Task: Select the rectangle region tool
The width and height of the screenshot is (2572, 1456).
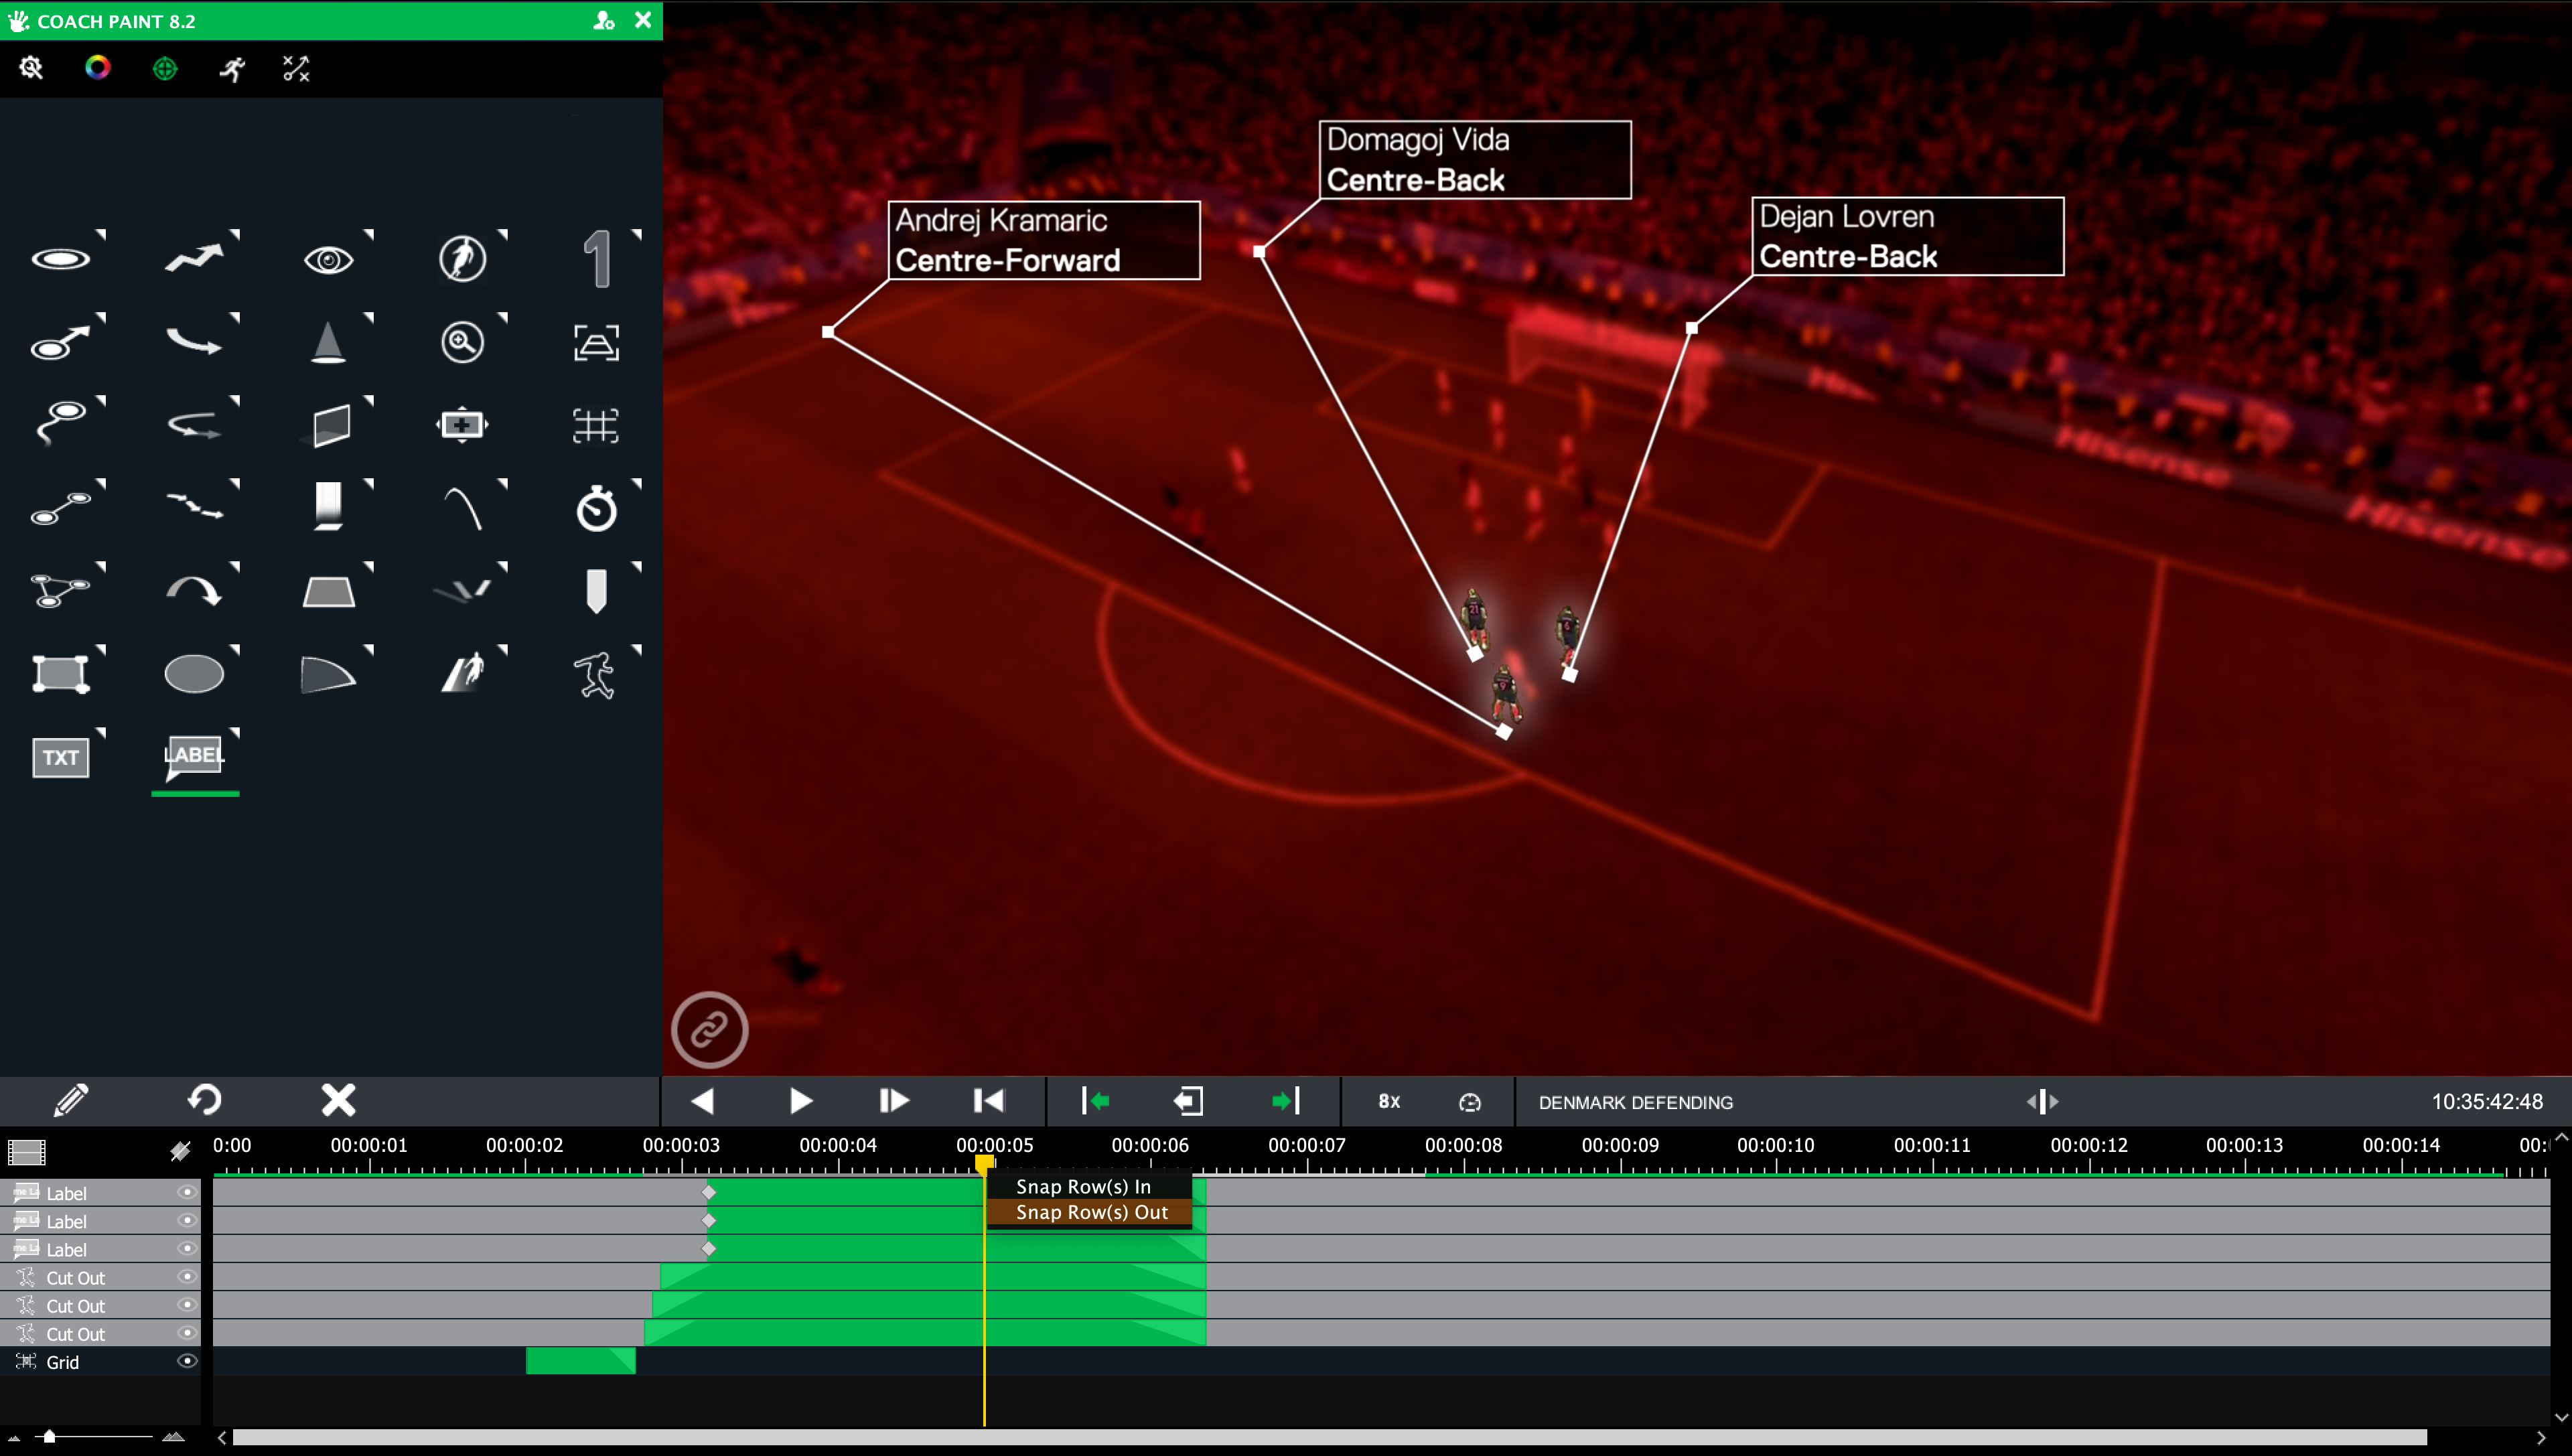Action: 61,674
